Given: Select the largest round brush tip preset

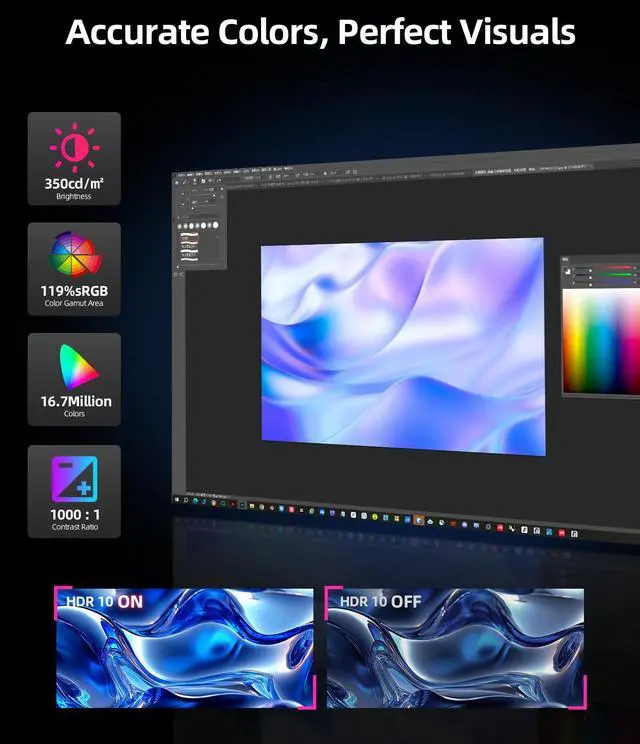Looking at the screenshot, I should point(213,225).
